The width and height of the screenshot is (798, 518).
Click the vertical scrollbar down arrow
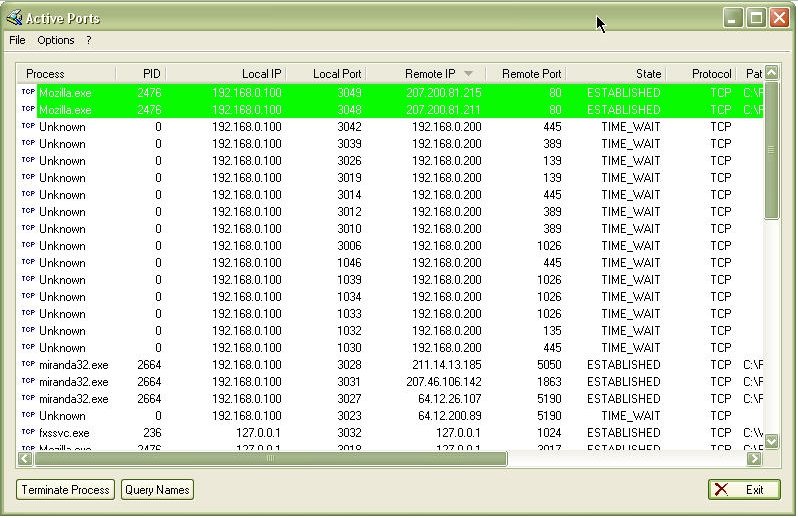tap(772, 441)
